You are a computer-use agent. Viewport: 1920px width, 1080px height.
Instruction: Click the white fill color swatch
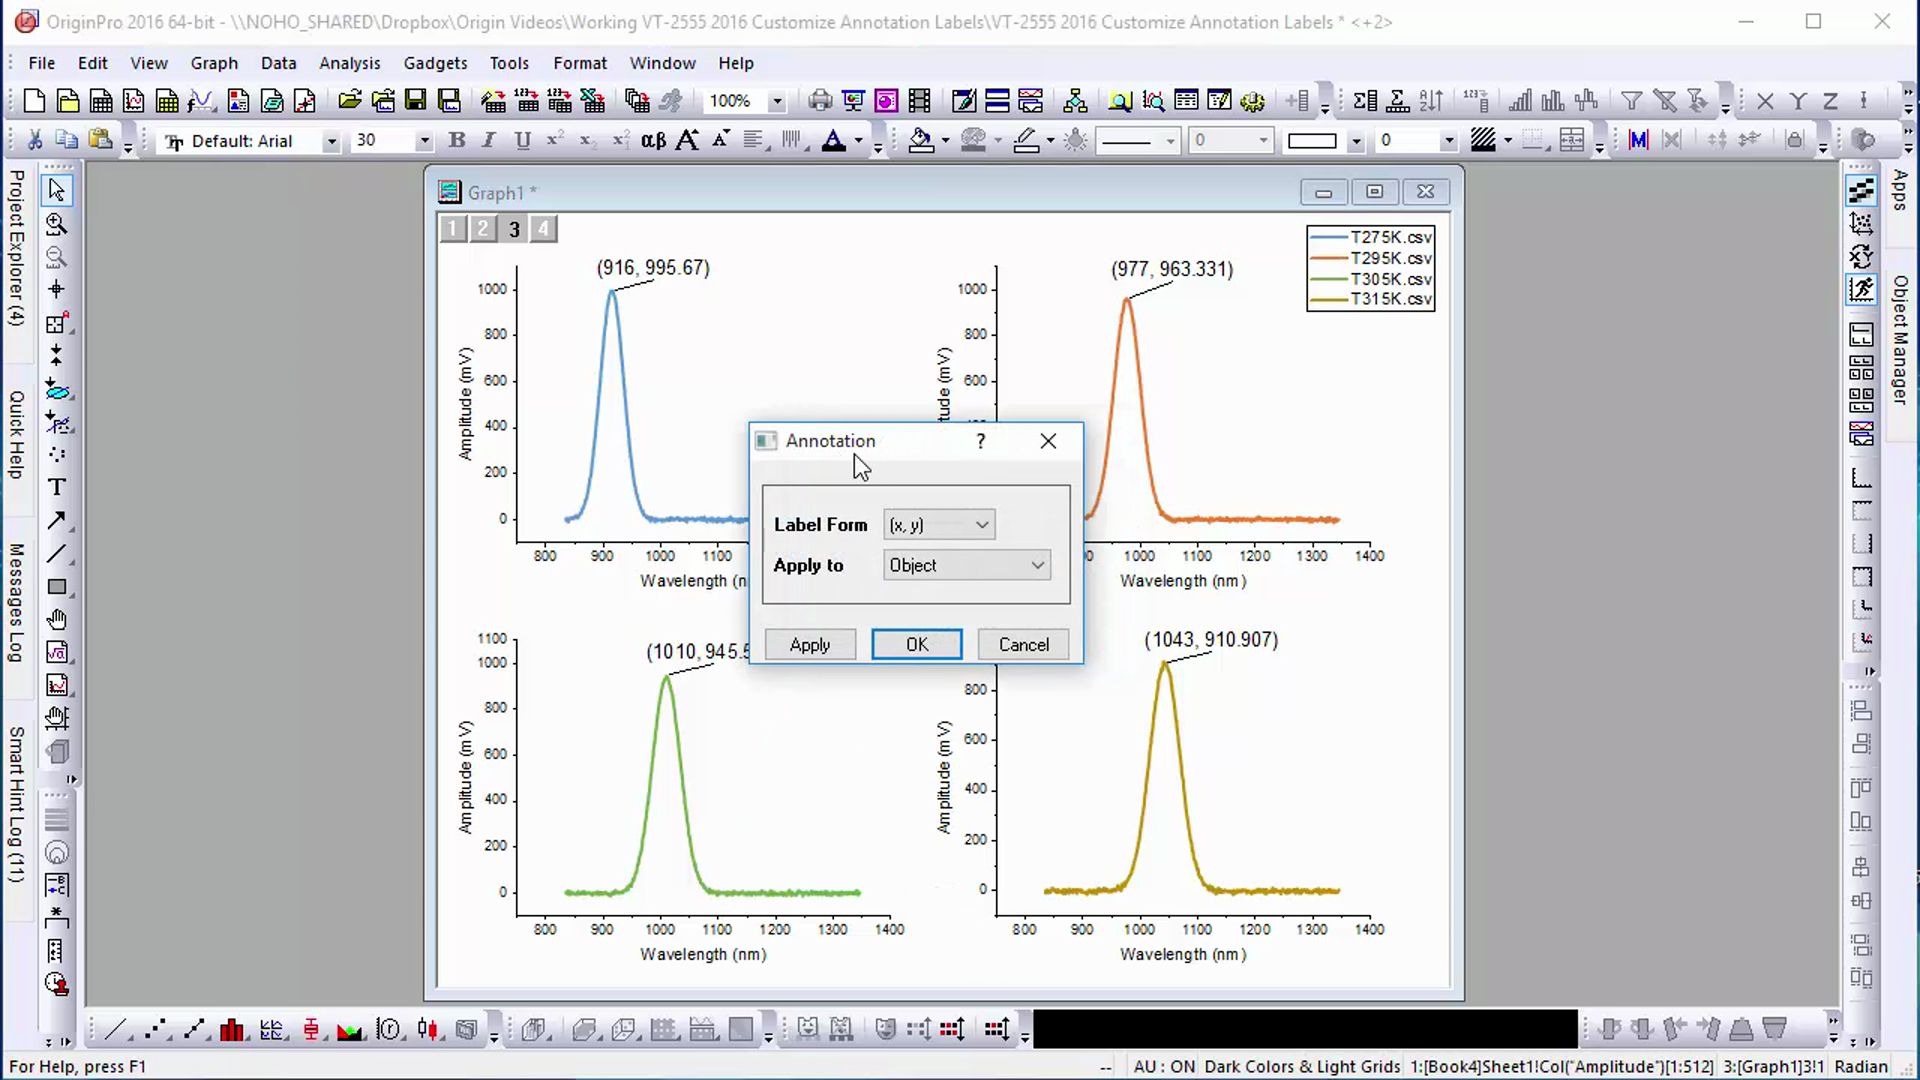(x=1311, y=141)
